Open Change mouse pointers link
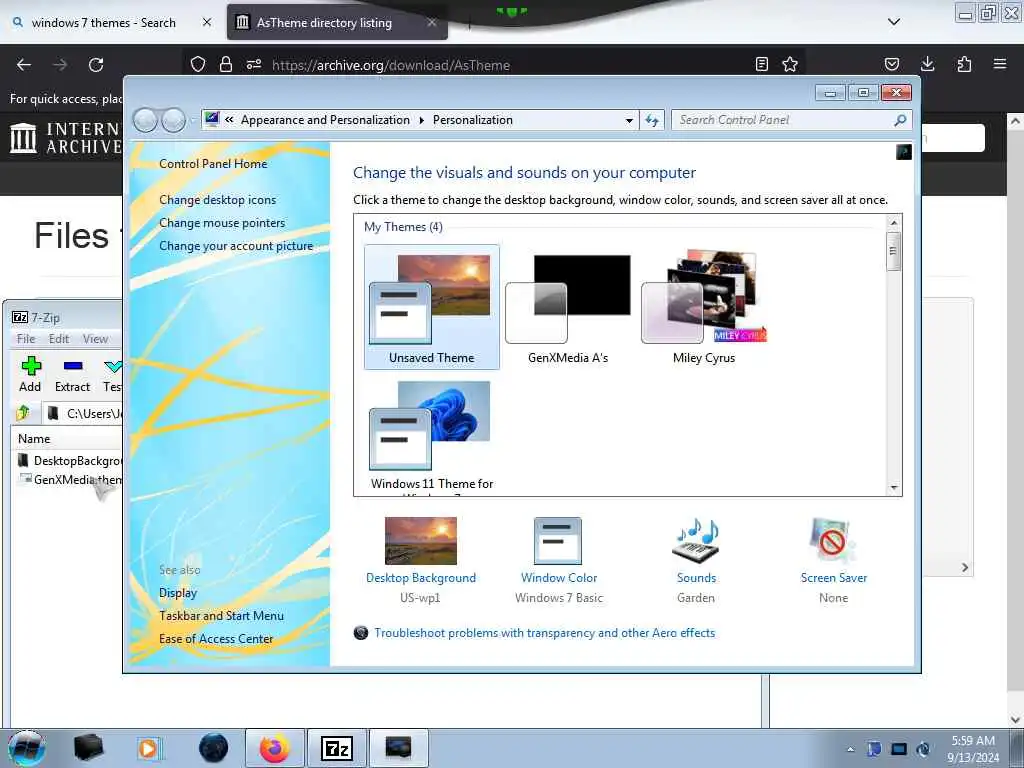The width and height of the screenshot is (1024, 768). [x=222, y=223]
